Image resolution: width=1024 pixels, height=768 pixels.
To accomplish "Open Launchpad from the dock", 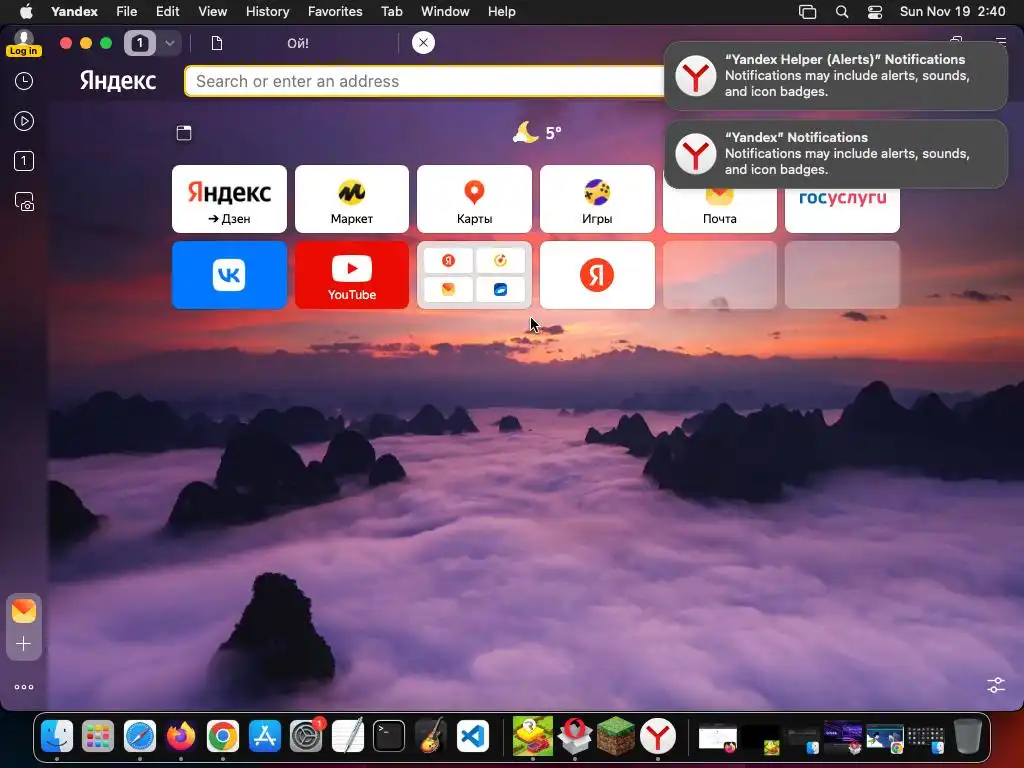I will (98, 737).
